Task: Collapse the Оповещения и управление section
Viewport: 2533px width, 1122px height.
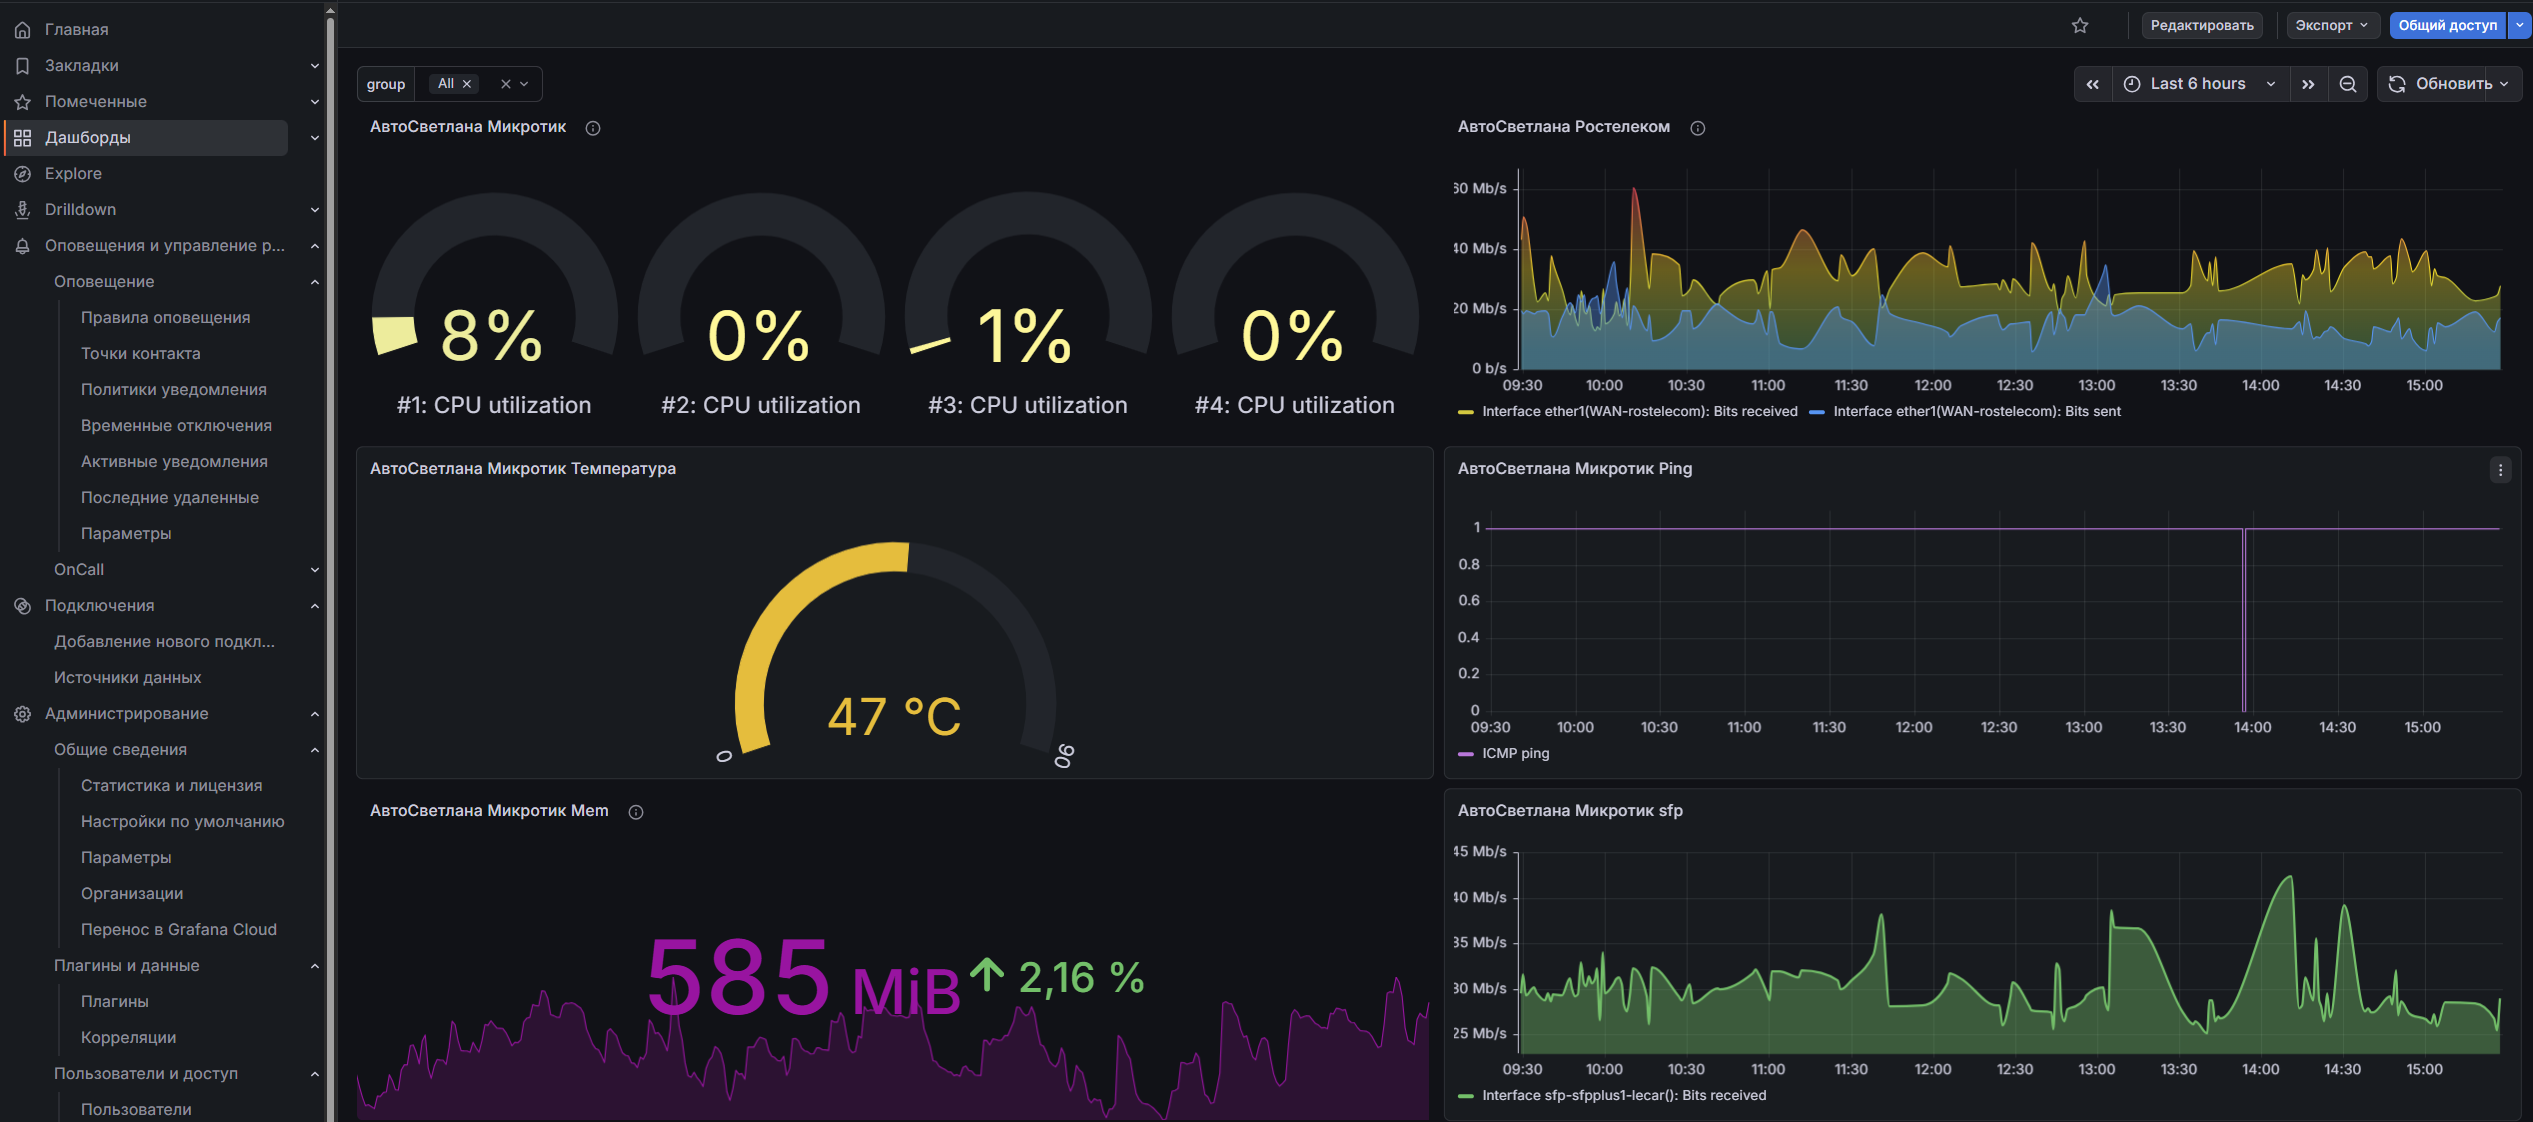Action: coord(315,246)
